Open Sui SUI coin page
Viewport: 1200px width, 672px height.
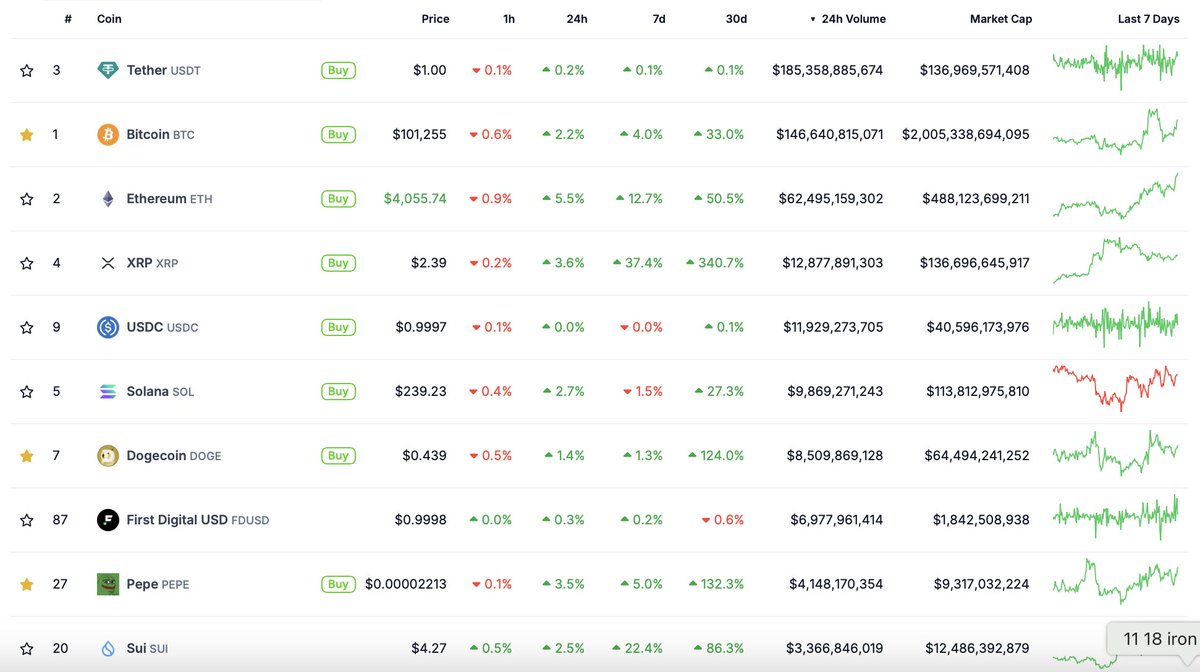click(x=147, y=648)
